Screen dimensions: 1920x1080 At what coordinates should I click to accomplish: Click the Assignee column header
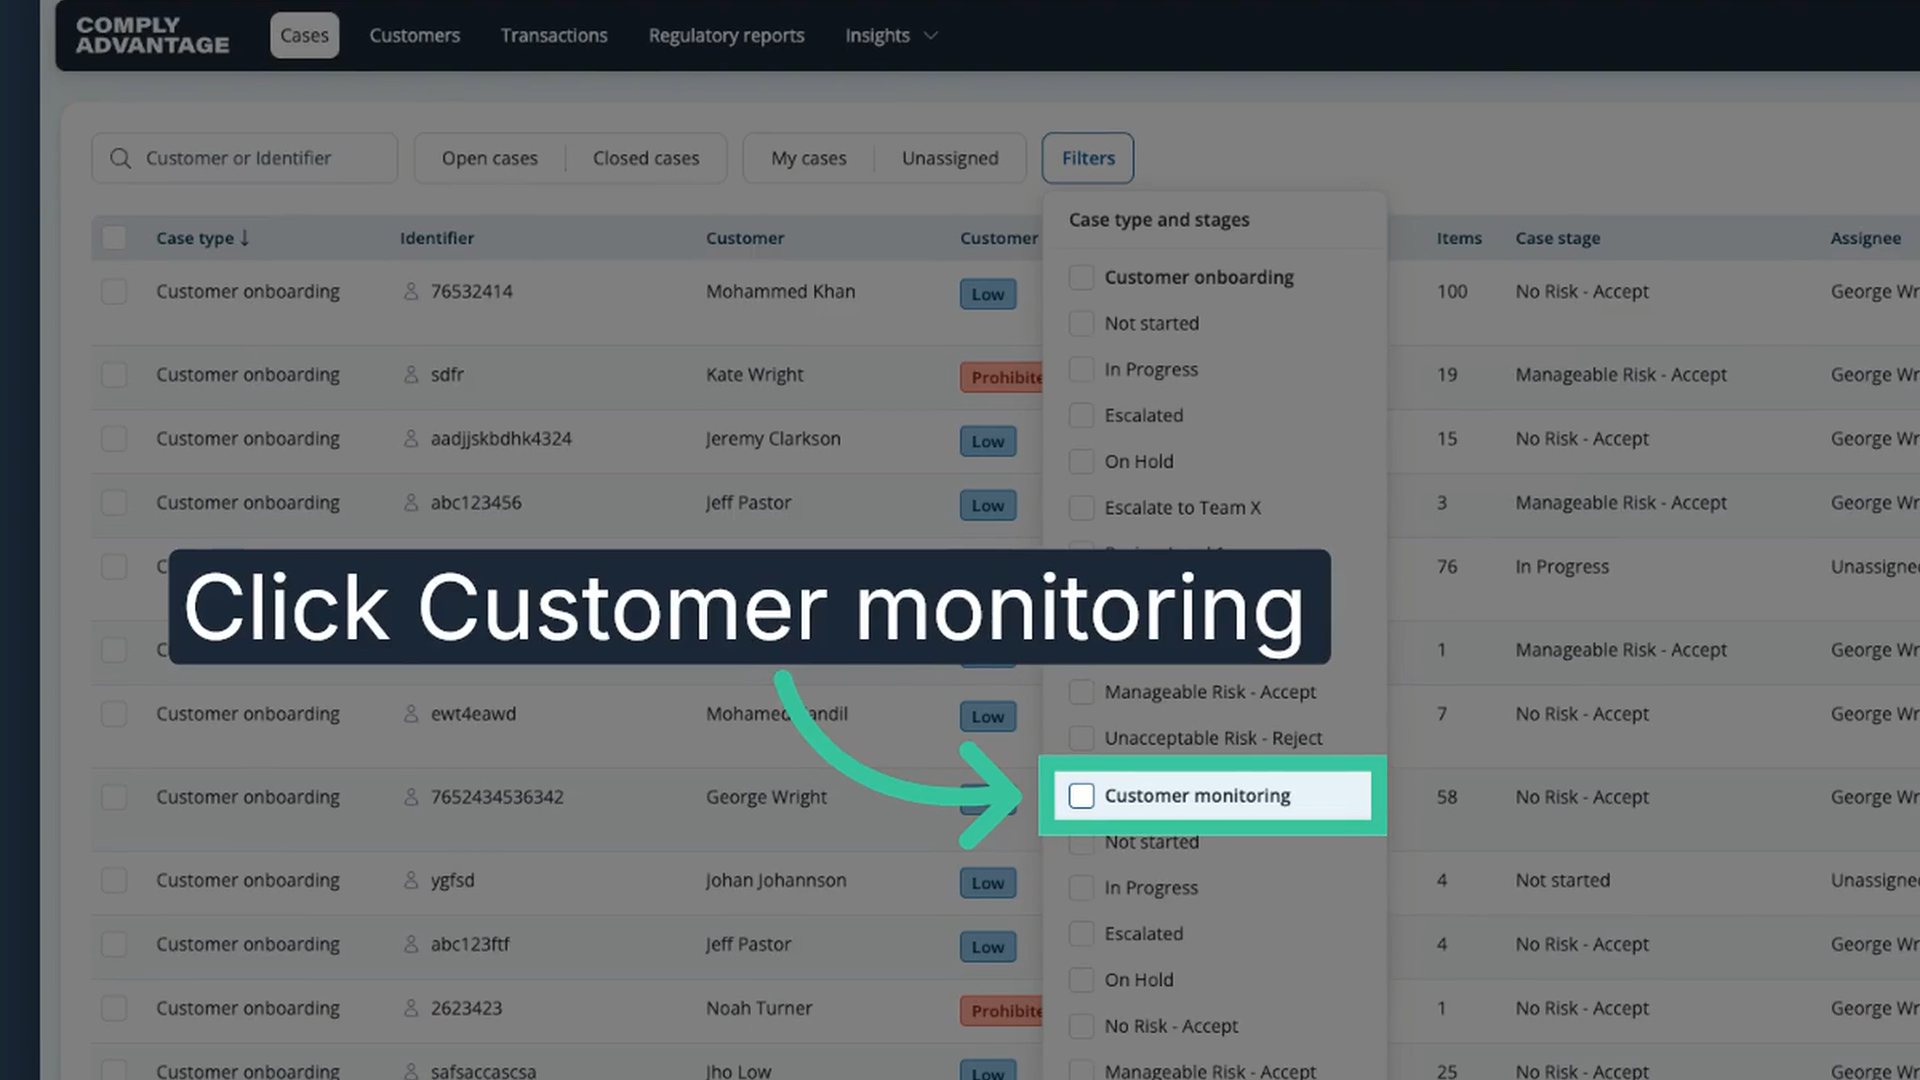point(1865,238)
